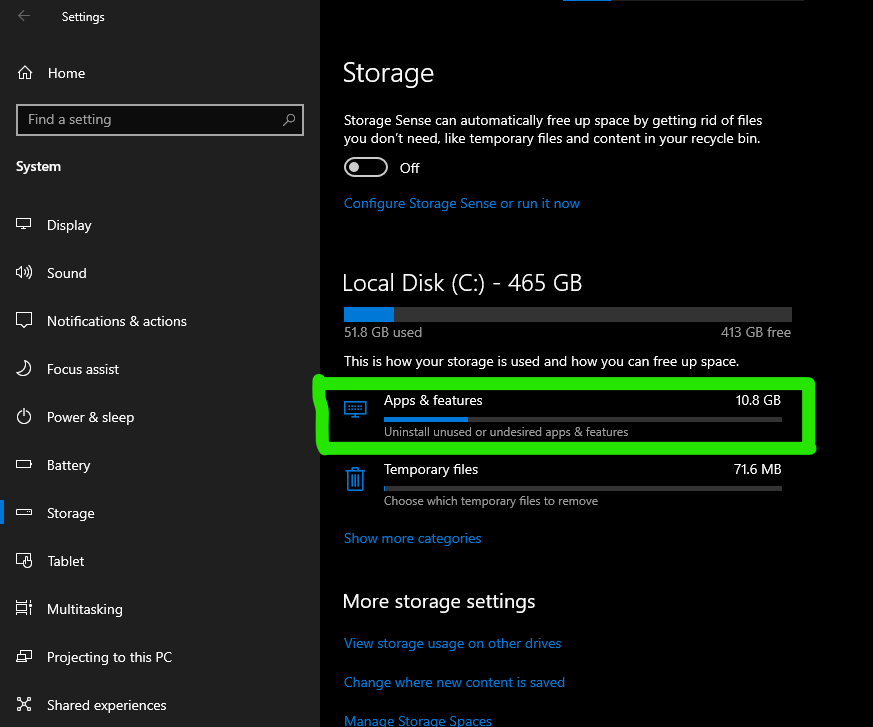Viewport: 873px width, 727px height.
Task: Select the Sound speaker icon
Action: [x=24, y=272]
